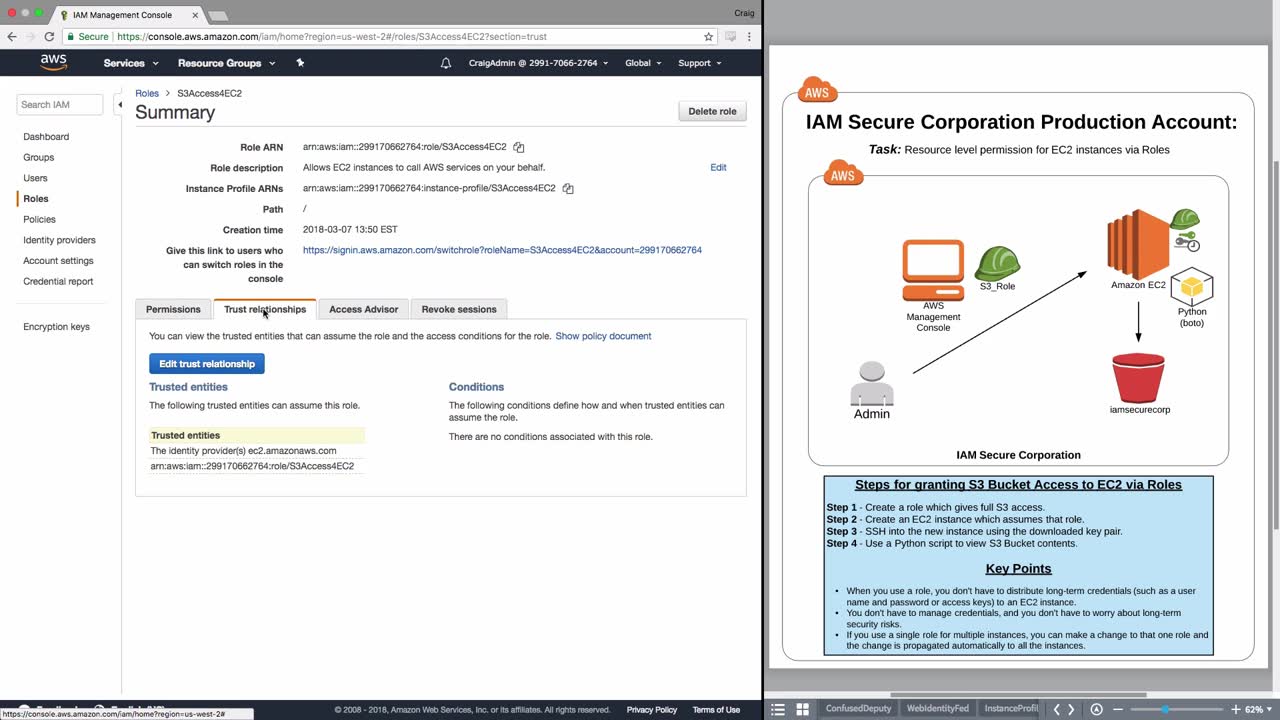Viewport: 1280px width, 720px height.
Task: Open the notifications bell
Action: point(446,63)
